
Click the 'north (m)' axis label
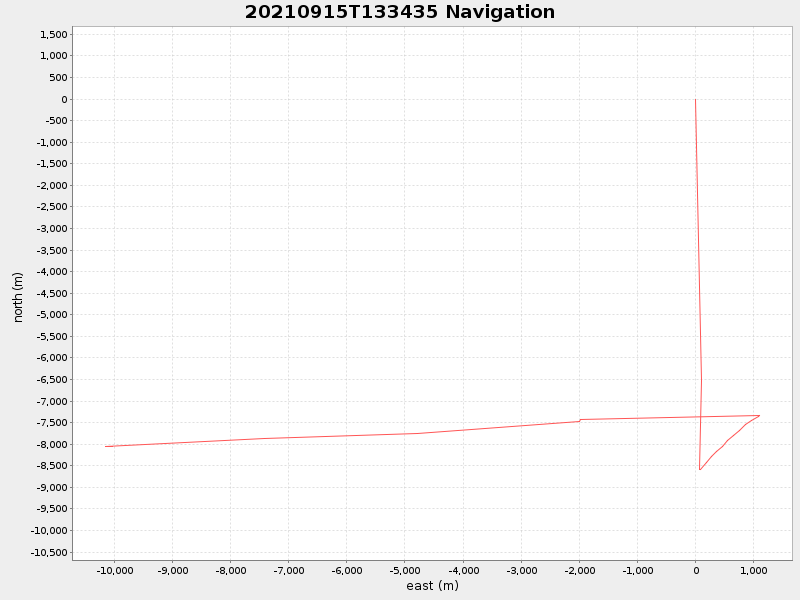point(18,297)
